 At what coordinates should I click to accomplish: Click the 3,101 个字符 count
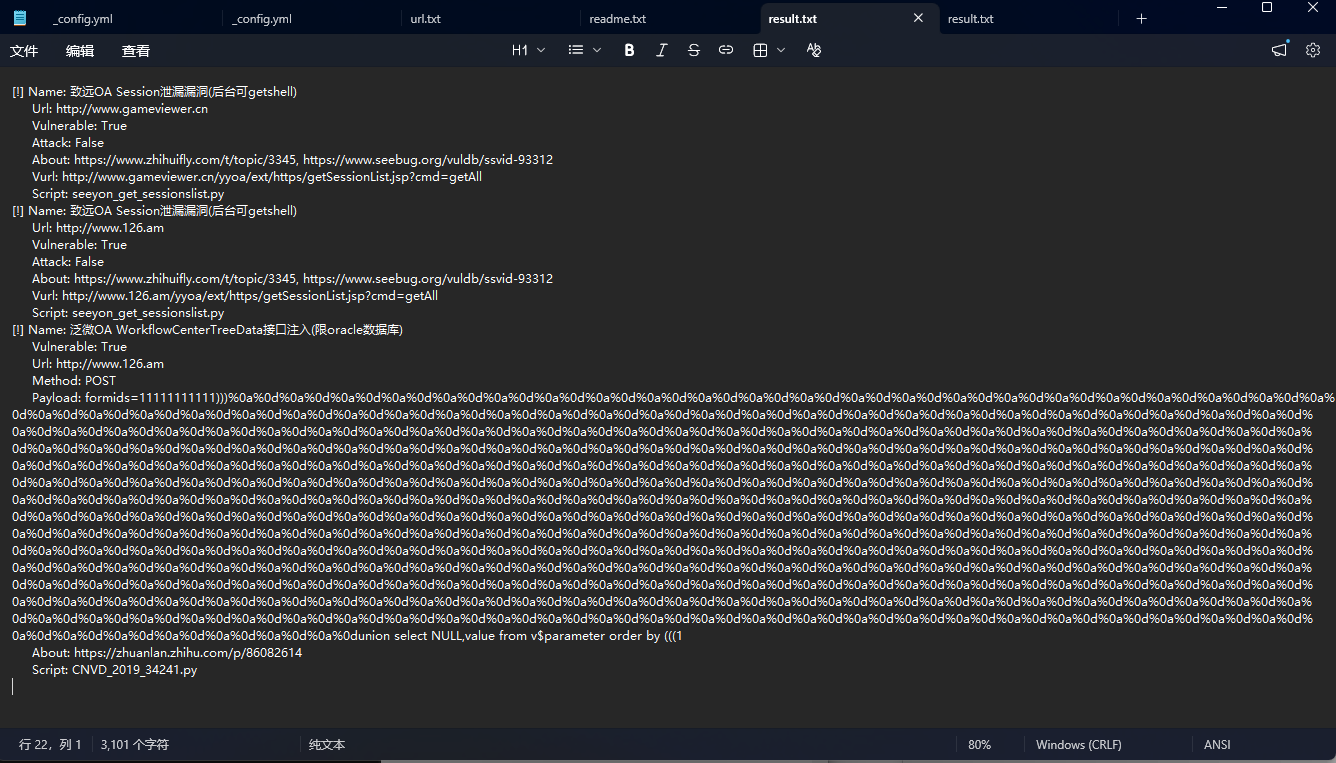(135, 745)
